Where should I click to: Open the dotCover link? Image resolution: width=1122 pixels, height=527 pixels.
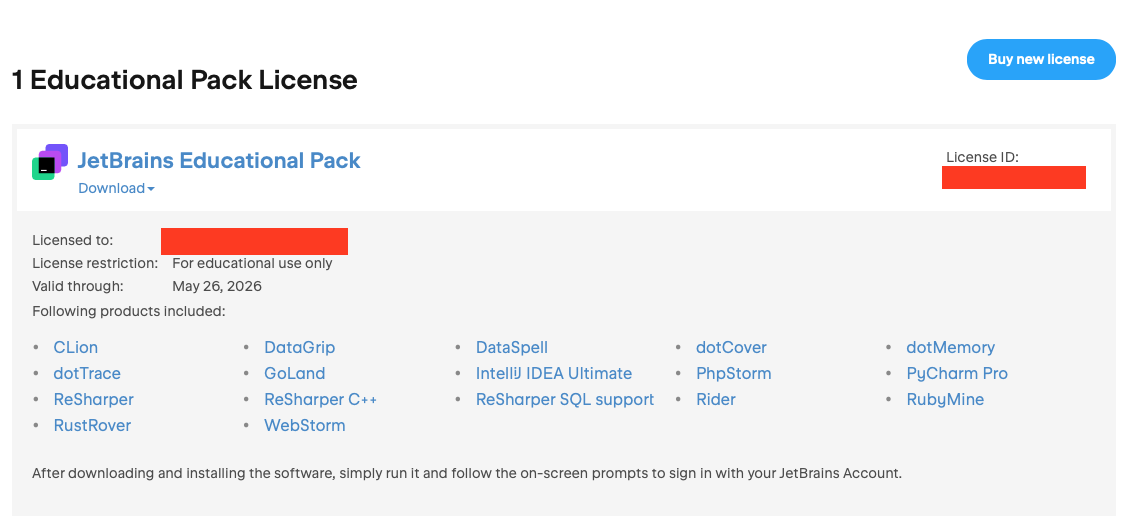(731, 347)
